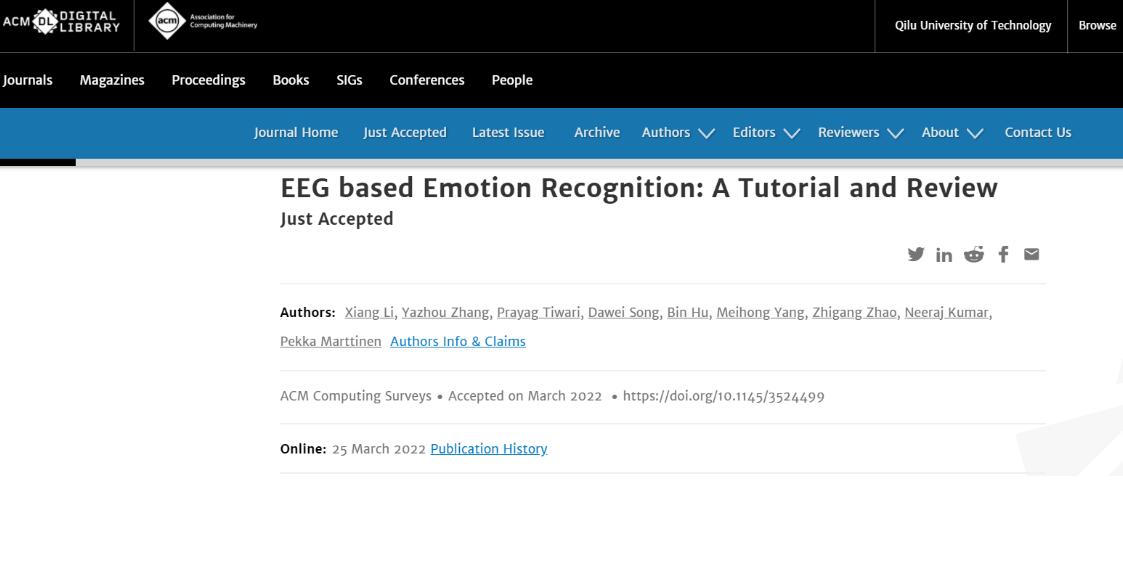Viewport: 1123px width, 584px height.
Task: Share article on Reddit
Action: point(973,255)
